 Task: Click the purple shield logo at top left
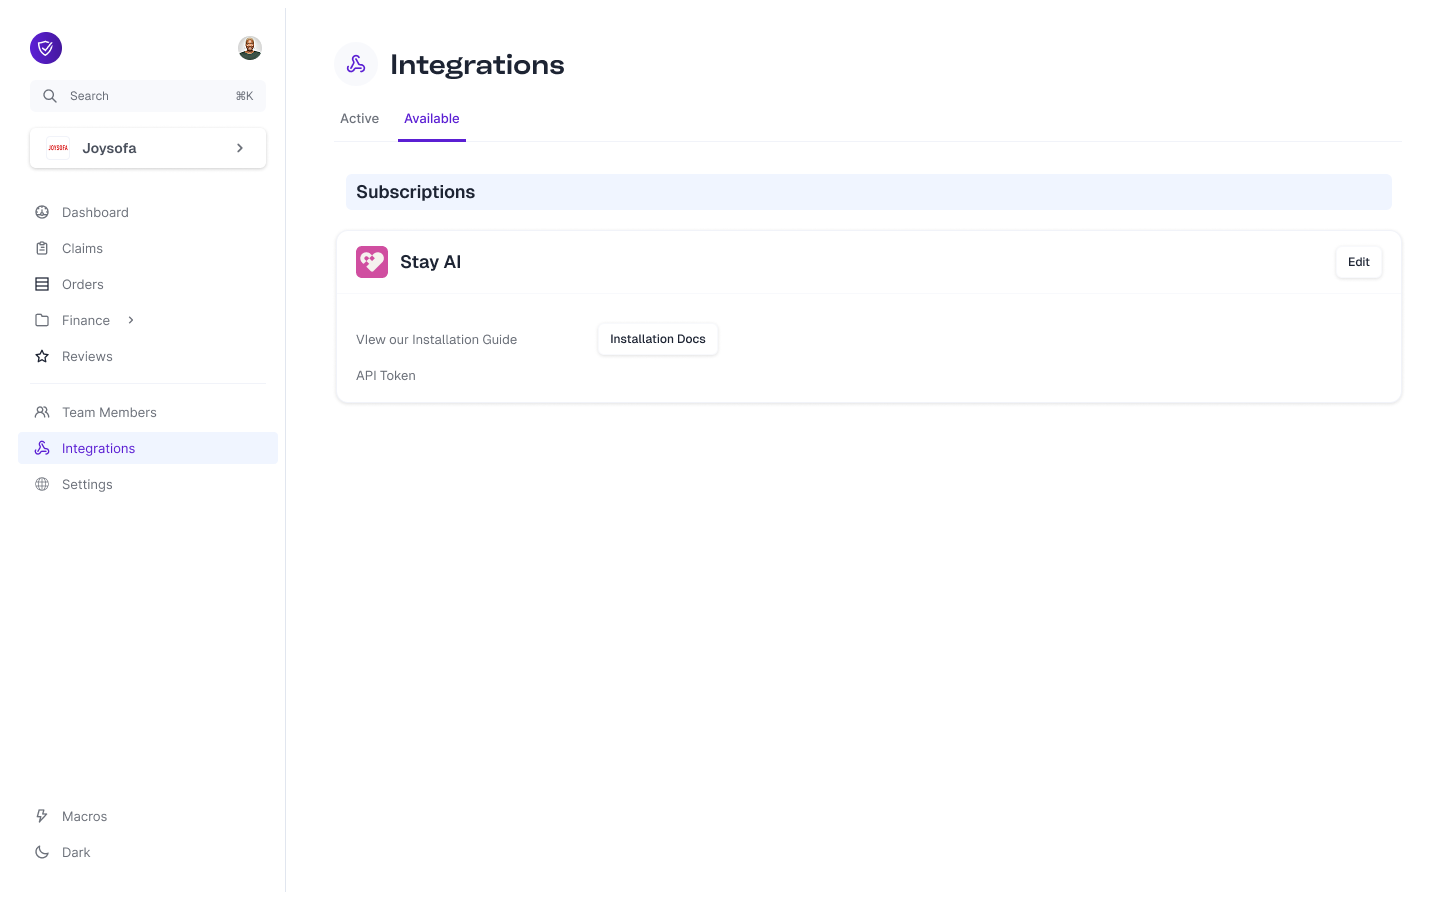(45, 47)
